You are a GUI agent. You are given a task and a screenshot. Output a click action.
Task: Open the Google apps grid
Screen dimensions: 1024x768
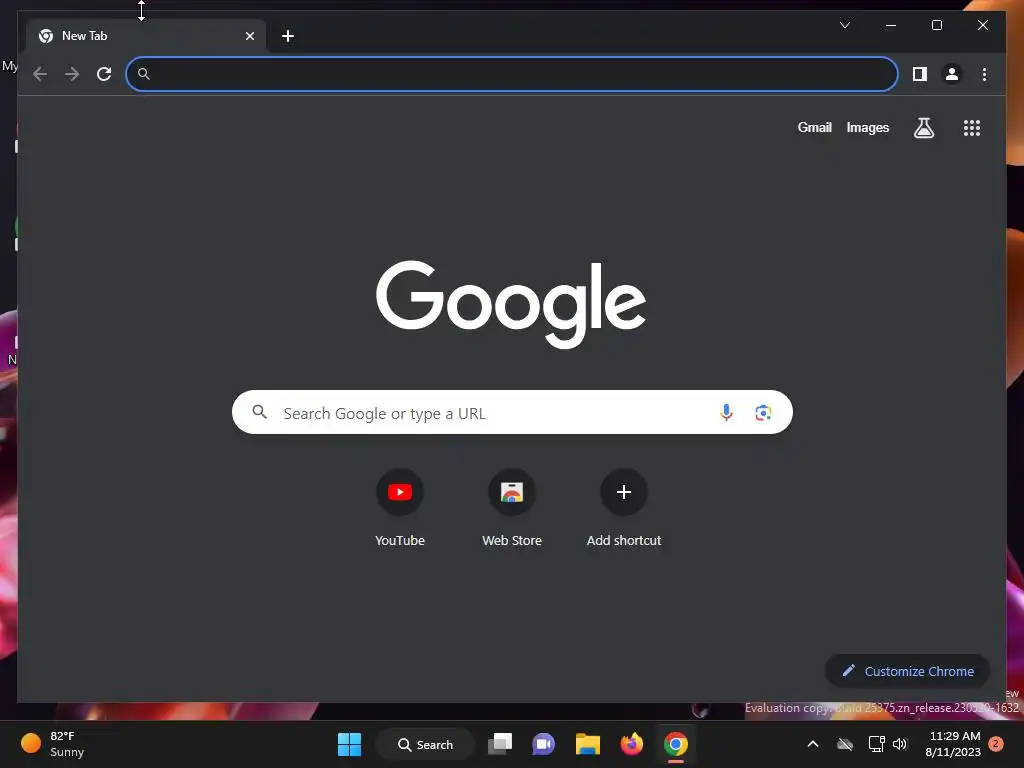[x=972, y=127]
